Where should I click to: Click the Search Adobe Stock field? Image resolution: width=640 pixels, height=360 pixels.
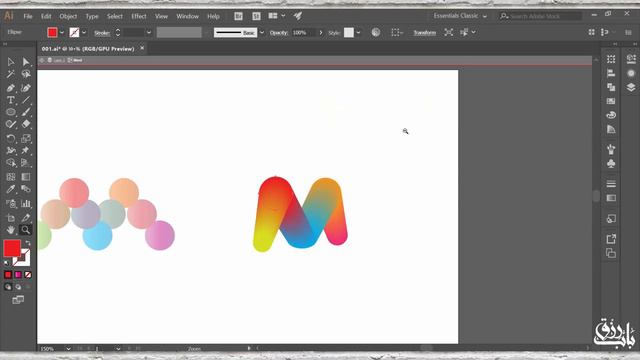click(541, 16)
